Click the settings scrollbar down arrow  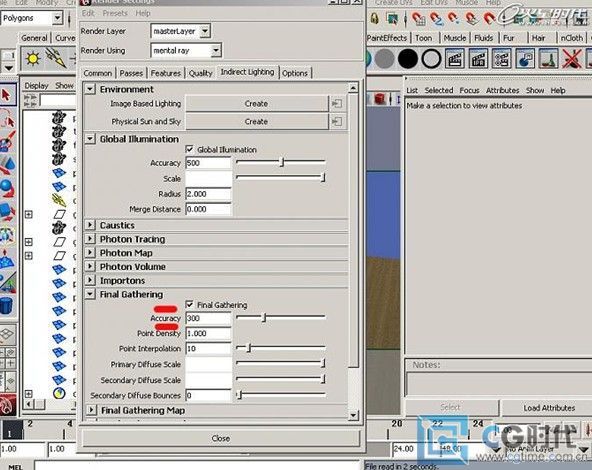353,415
